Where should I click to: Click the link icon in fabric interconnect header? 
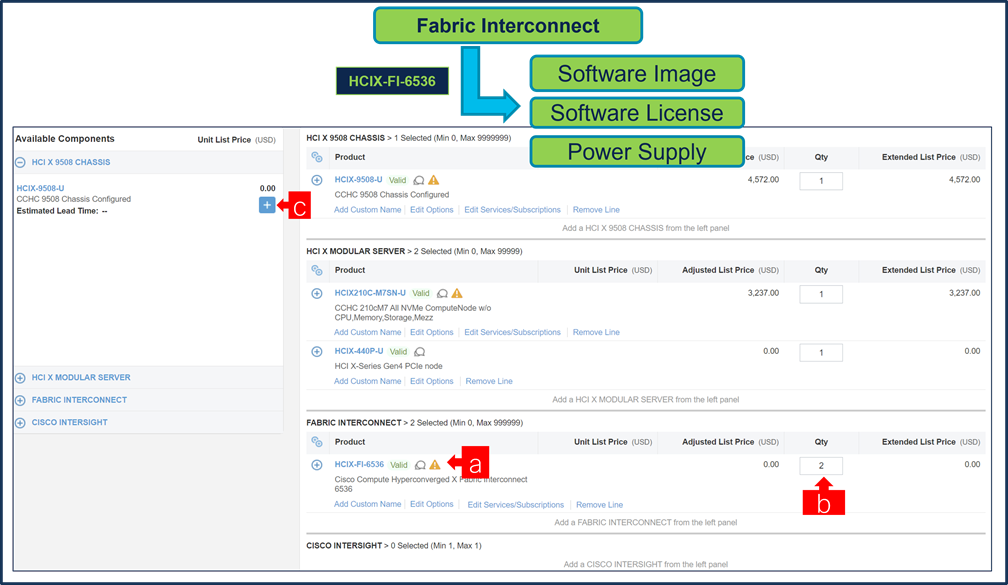pyautogui.click(x=317, y=442)
